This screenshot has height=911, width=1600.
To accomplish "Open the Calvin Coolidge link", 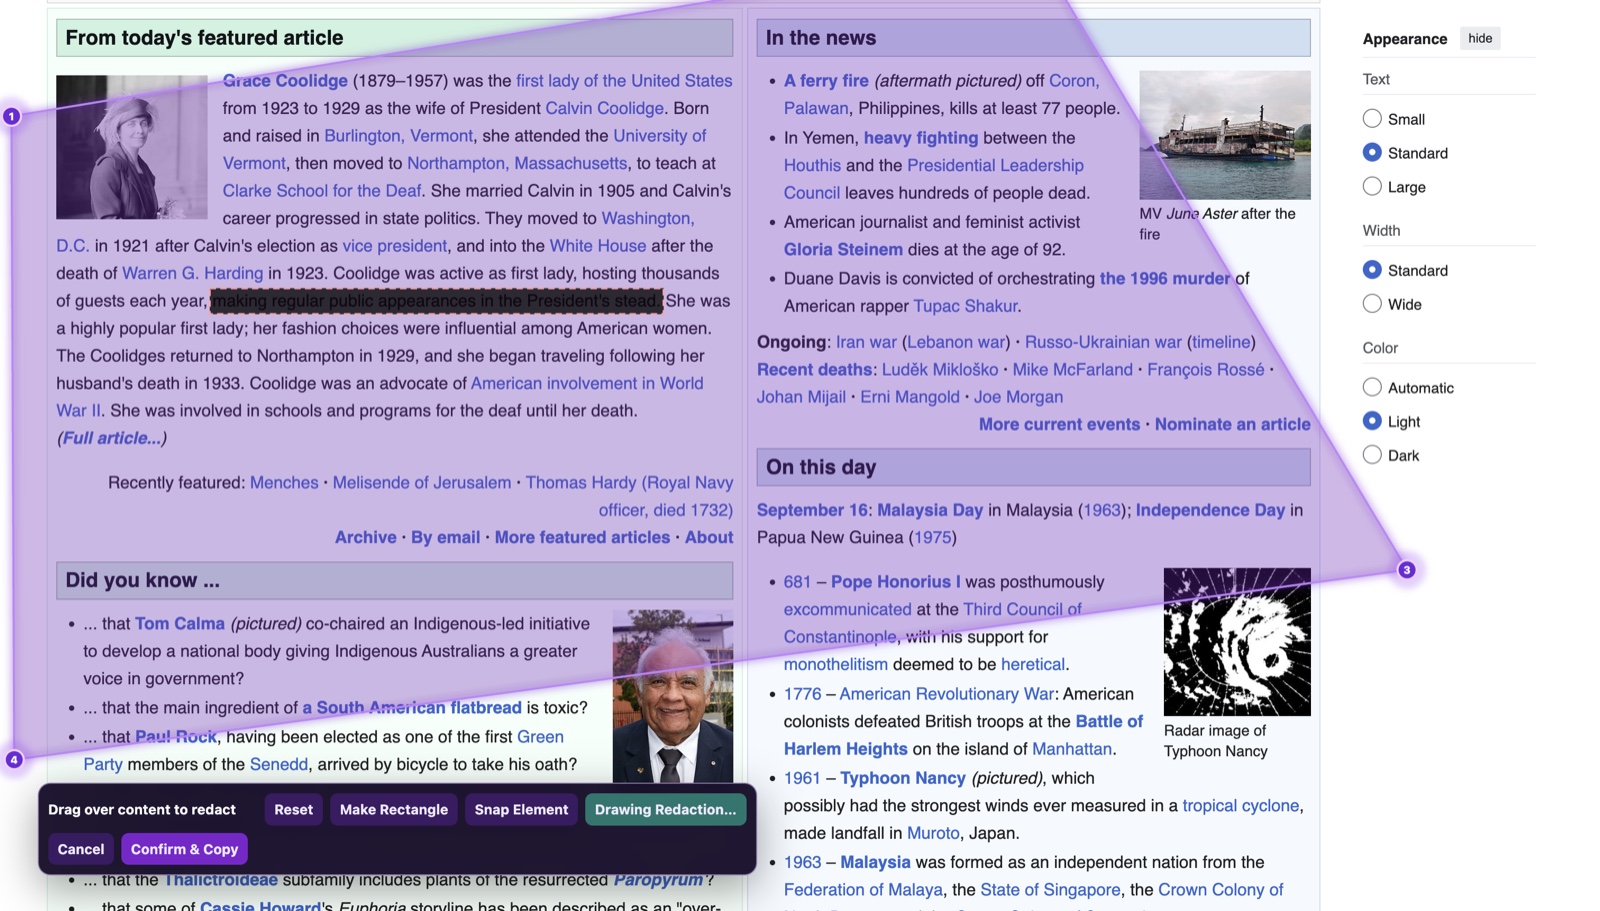I will tap(604, 108).
